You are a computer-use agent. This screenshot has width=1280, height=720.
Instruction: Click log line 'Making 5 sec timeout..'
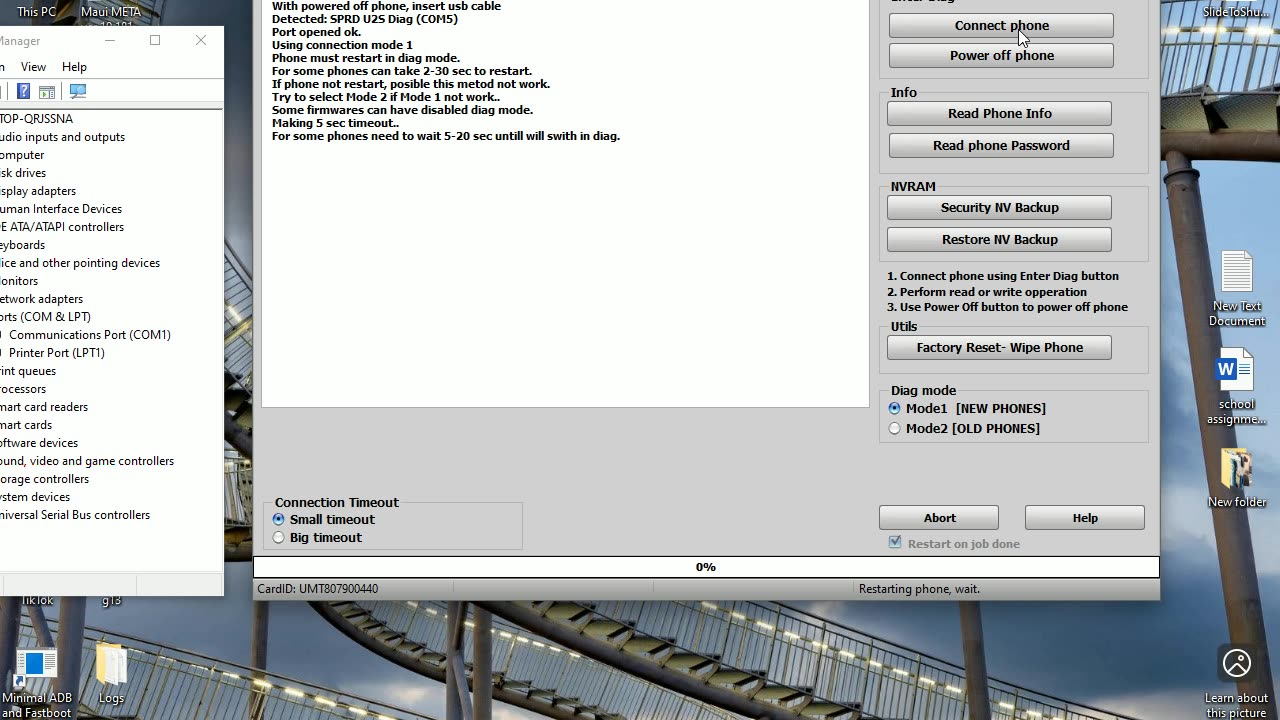click(x=335, y=123)
